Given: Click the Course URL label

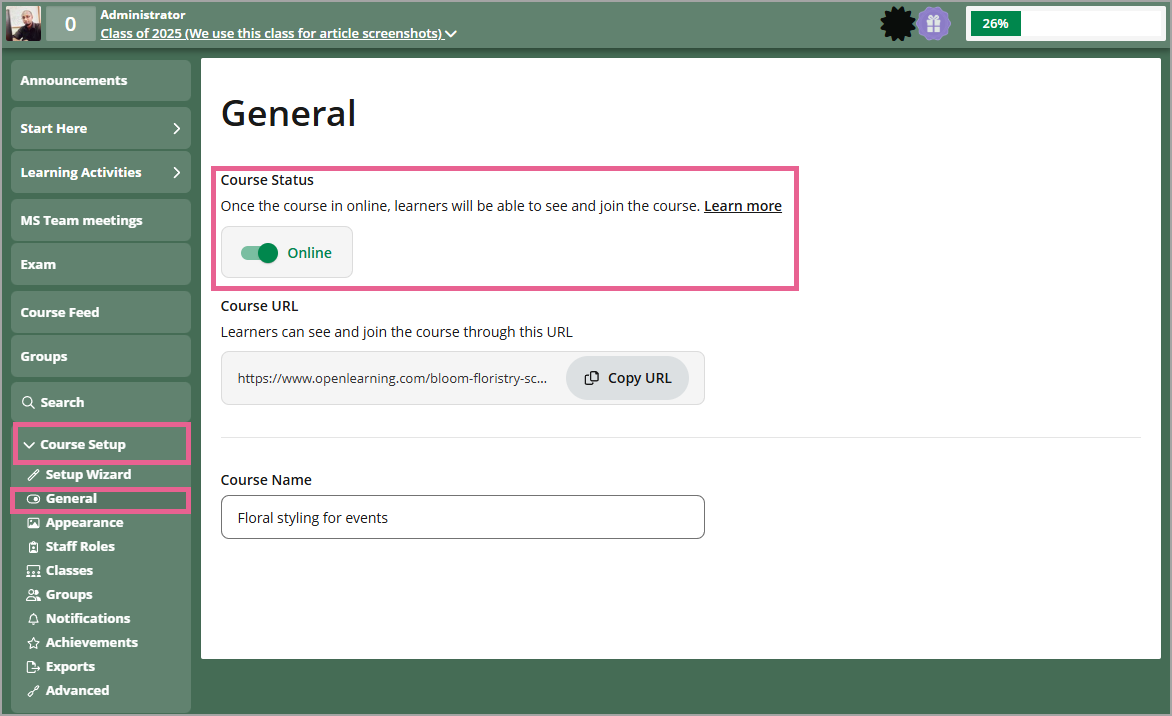Looking at the screenshot, I should pos(259,306).
